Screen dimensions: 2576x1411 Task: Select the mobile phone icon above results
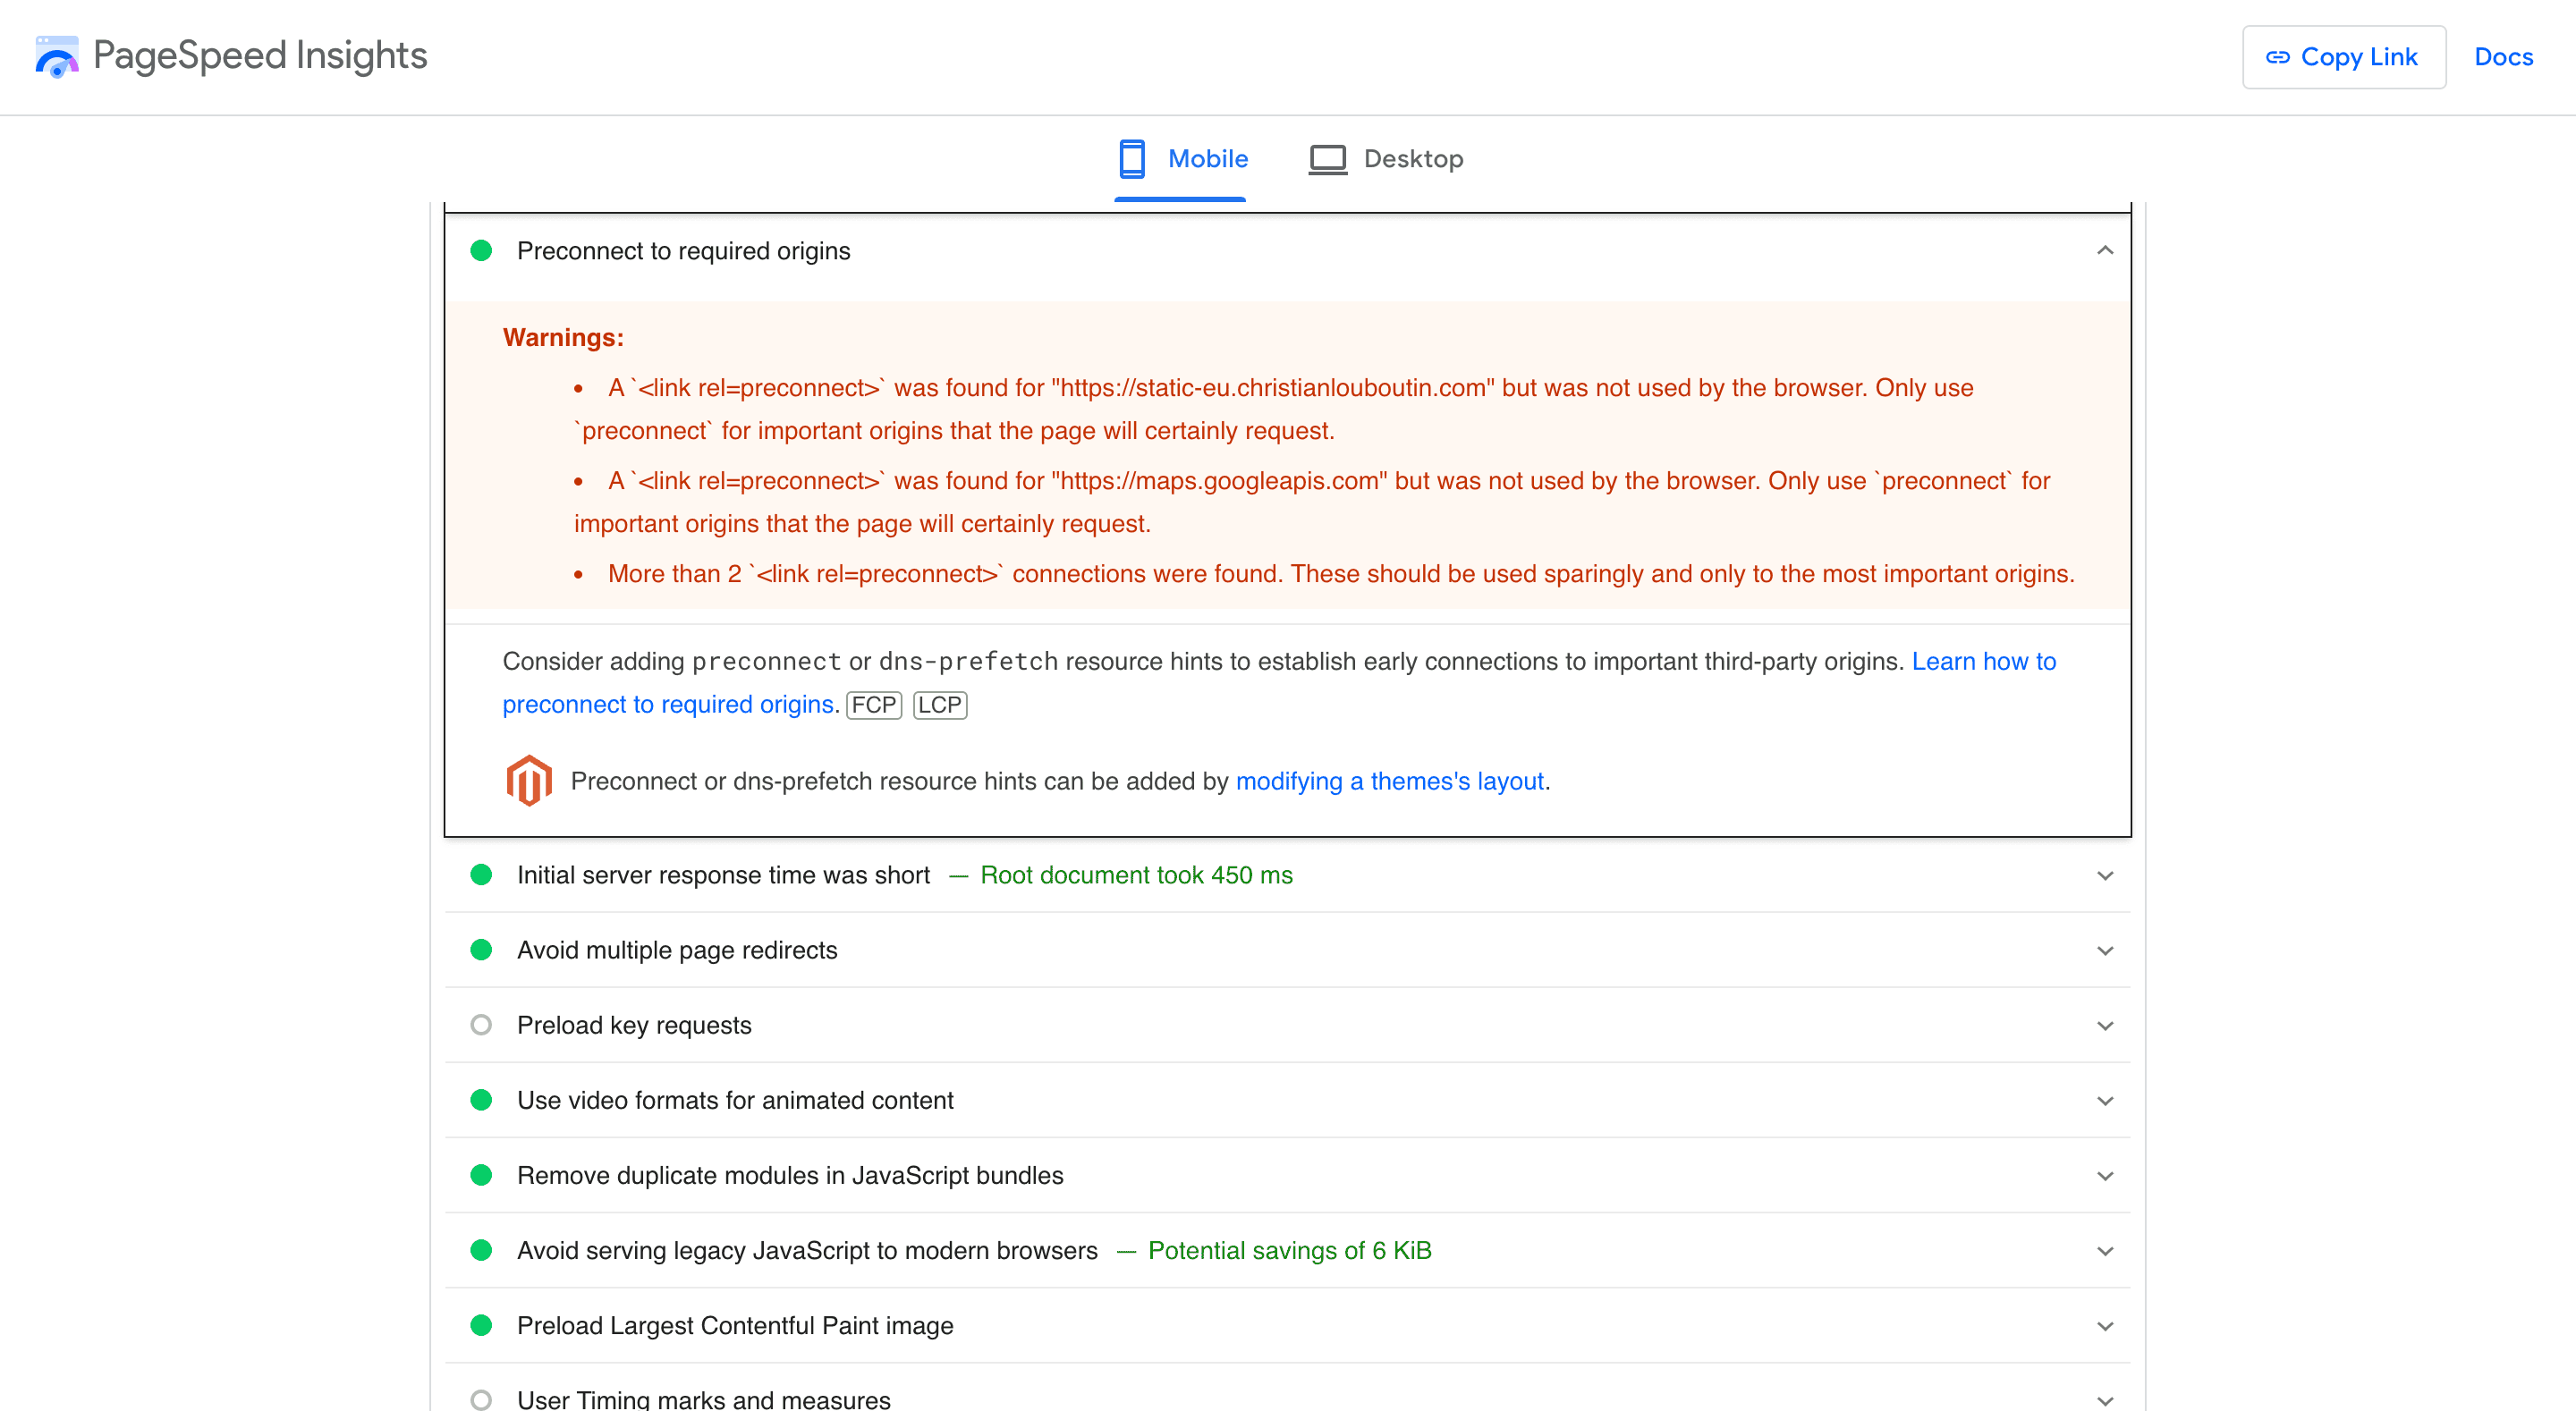pos(1133,158)
